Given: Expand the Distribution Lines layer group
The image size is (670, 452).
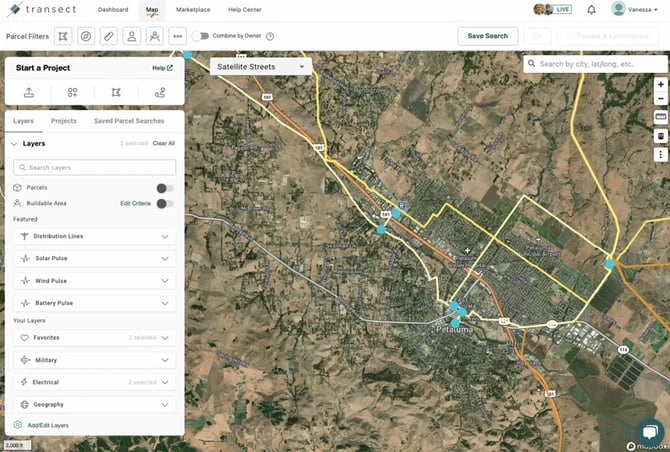Looking at the screenshot, I should click(165, 236).
